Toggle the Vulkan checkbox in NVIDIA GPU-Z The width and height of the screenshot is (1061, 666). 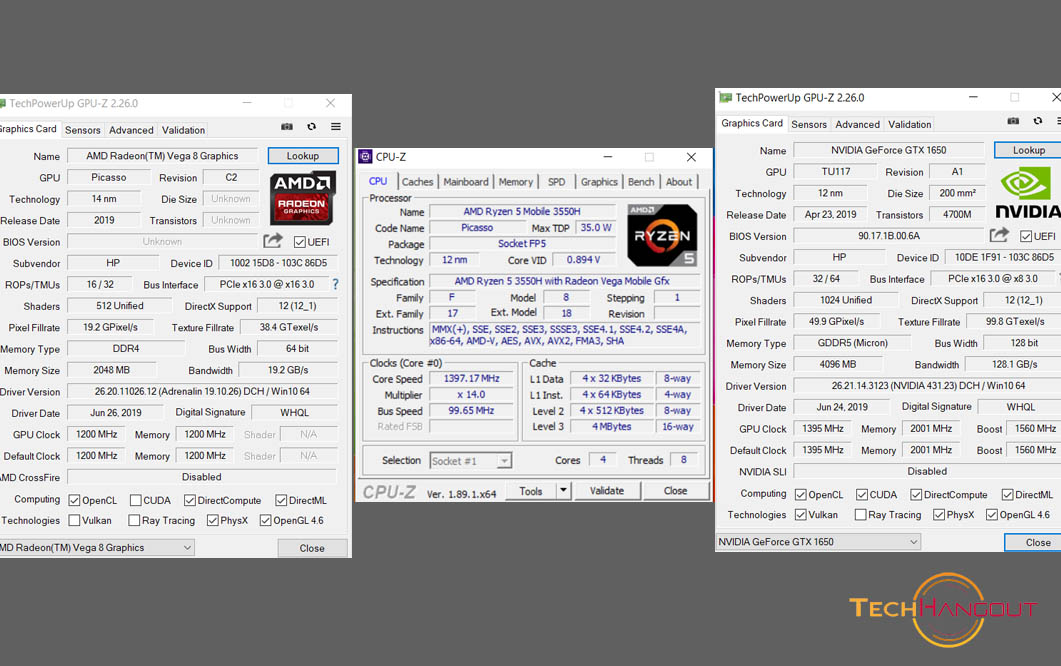click(800, 515)
